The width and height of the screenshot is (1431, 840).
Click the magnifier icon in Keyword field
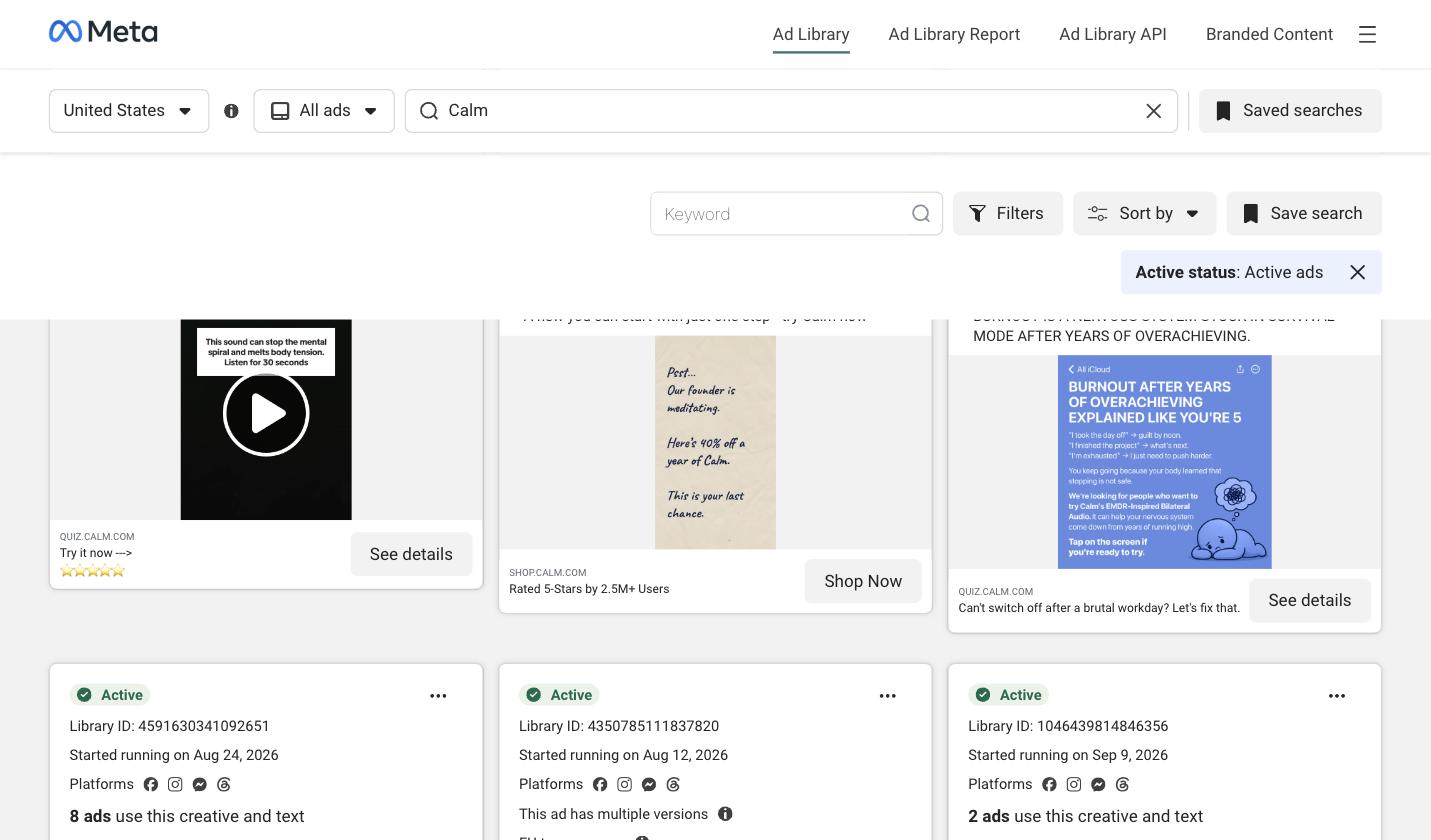920,214
